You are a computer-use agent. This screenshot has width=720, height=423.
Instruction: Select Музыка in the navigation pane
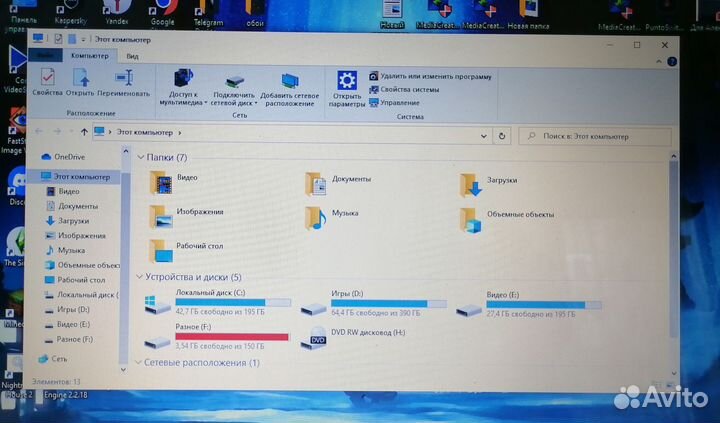coord(71,250)
